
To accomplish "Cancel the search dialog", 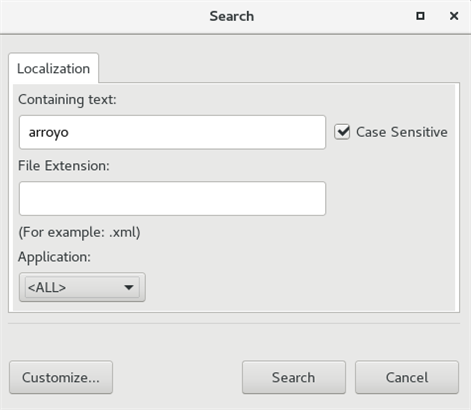I will point(407,377).
